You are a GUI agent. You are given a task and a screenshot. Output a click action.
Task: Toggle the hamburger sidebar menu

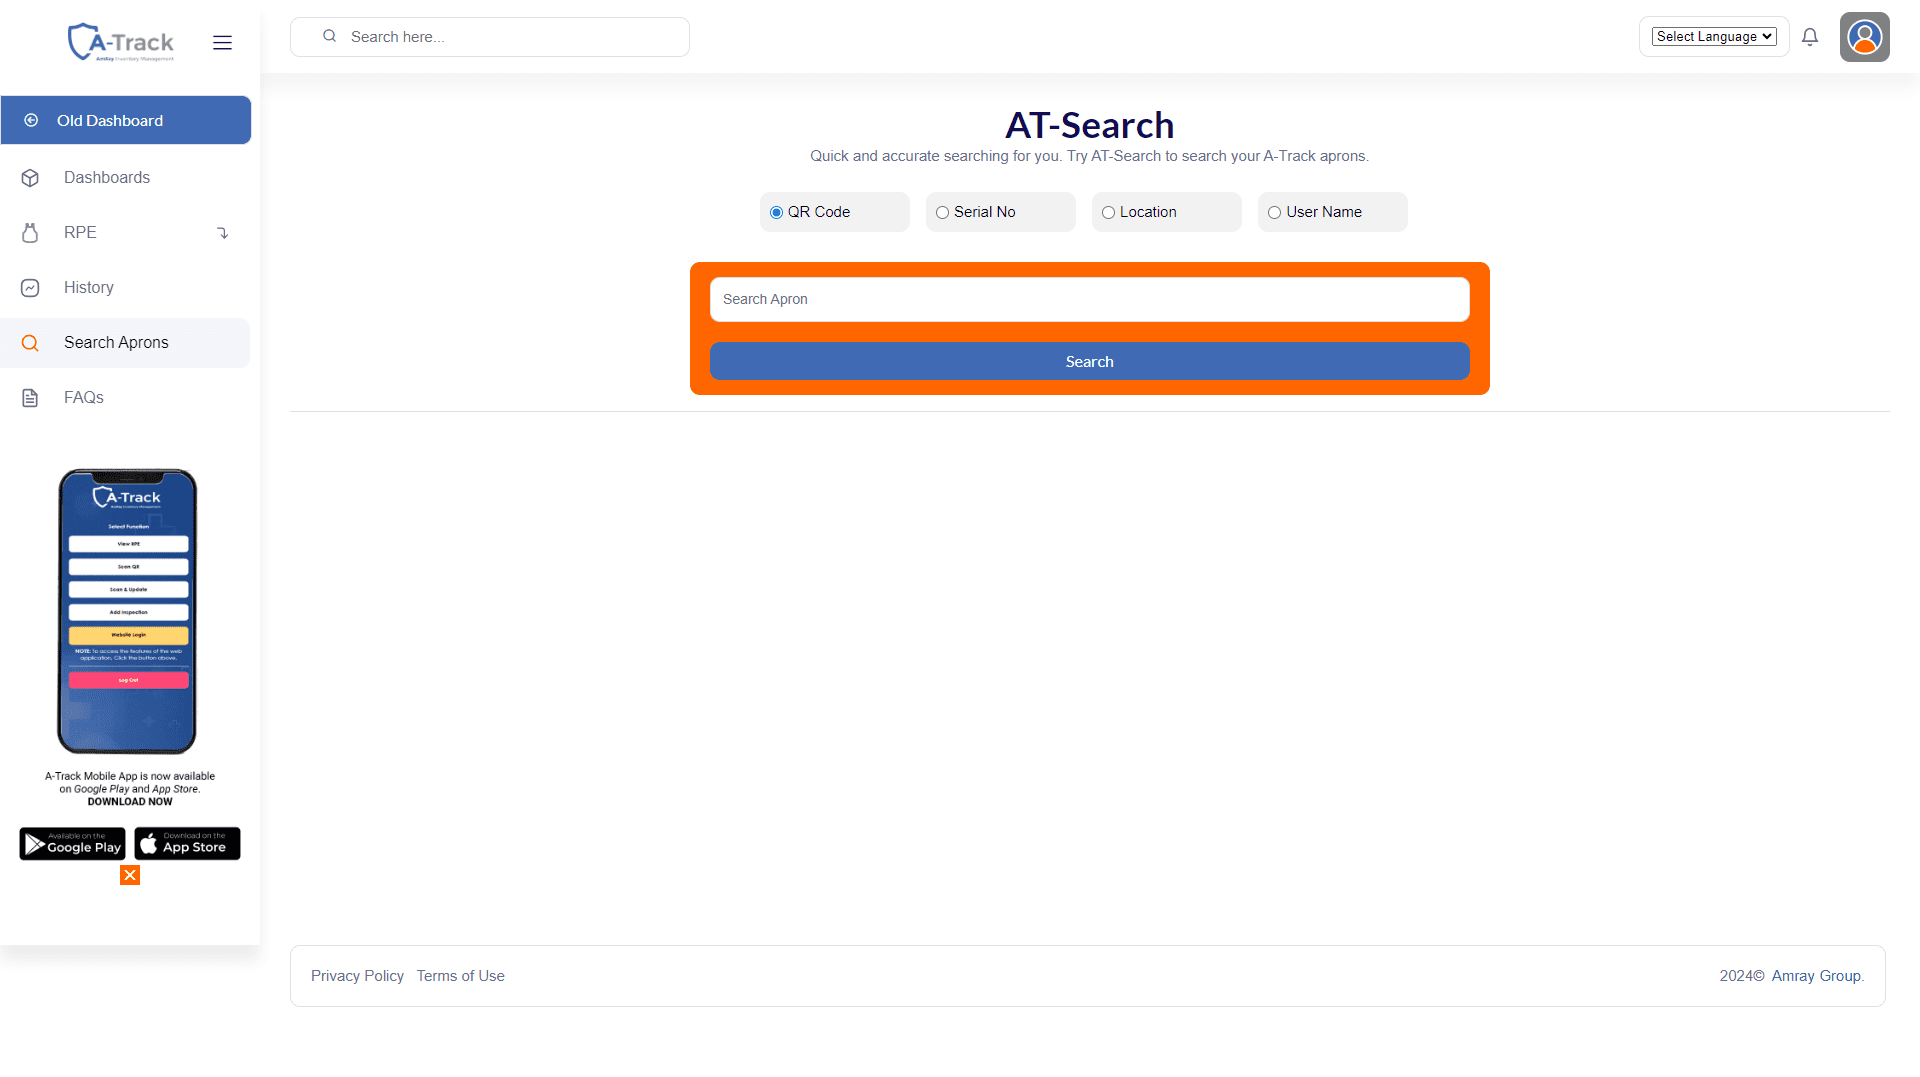(x=222, y=42)
